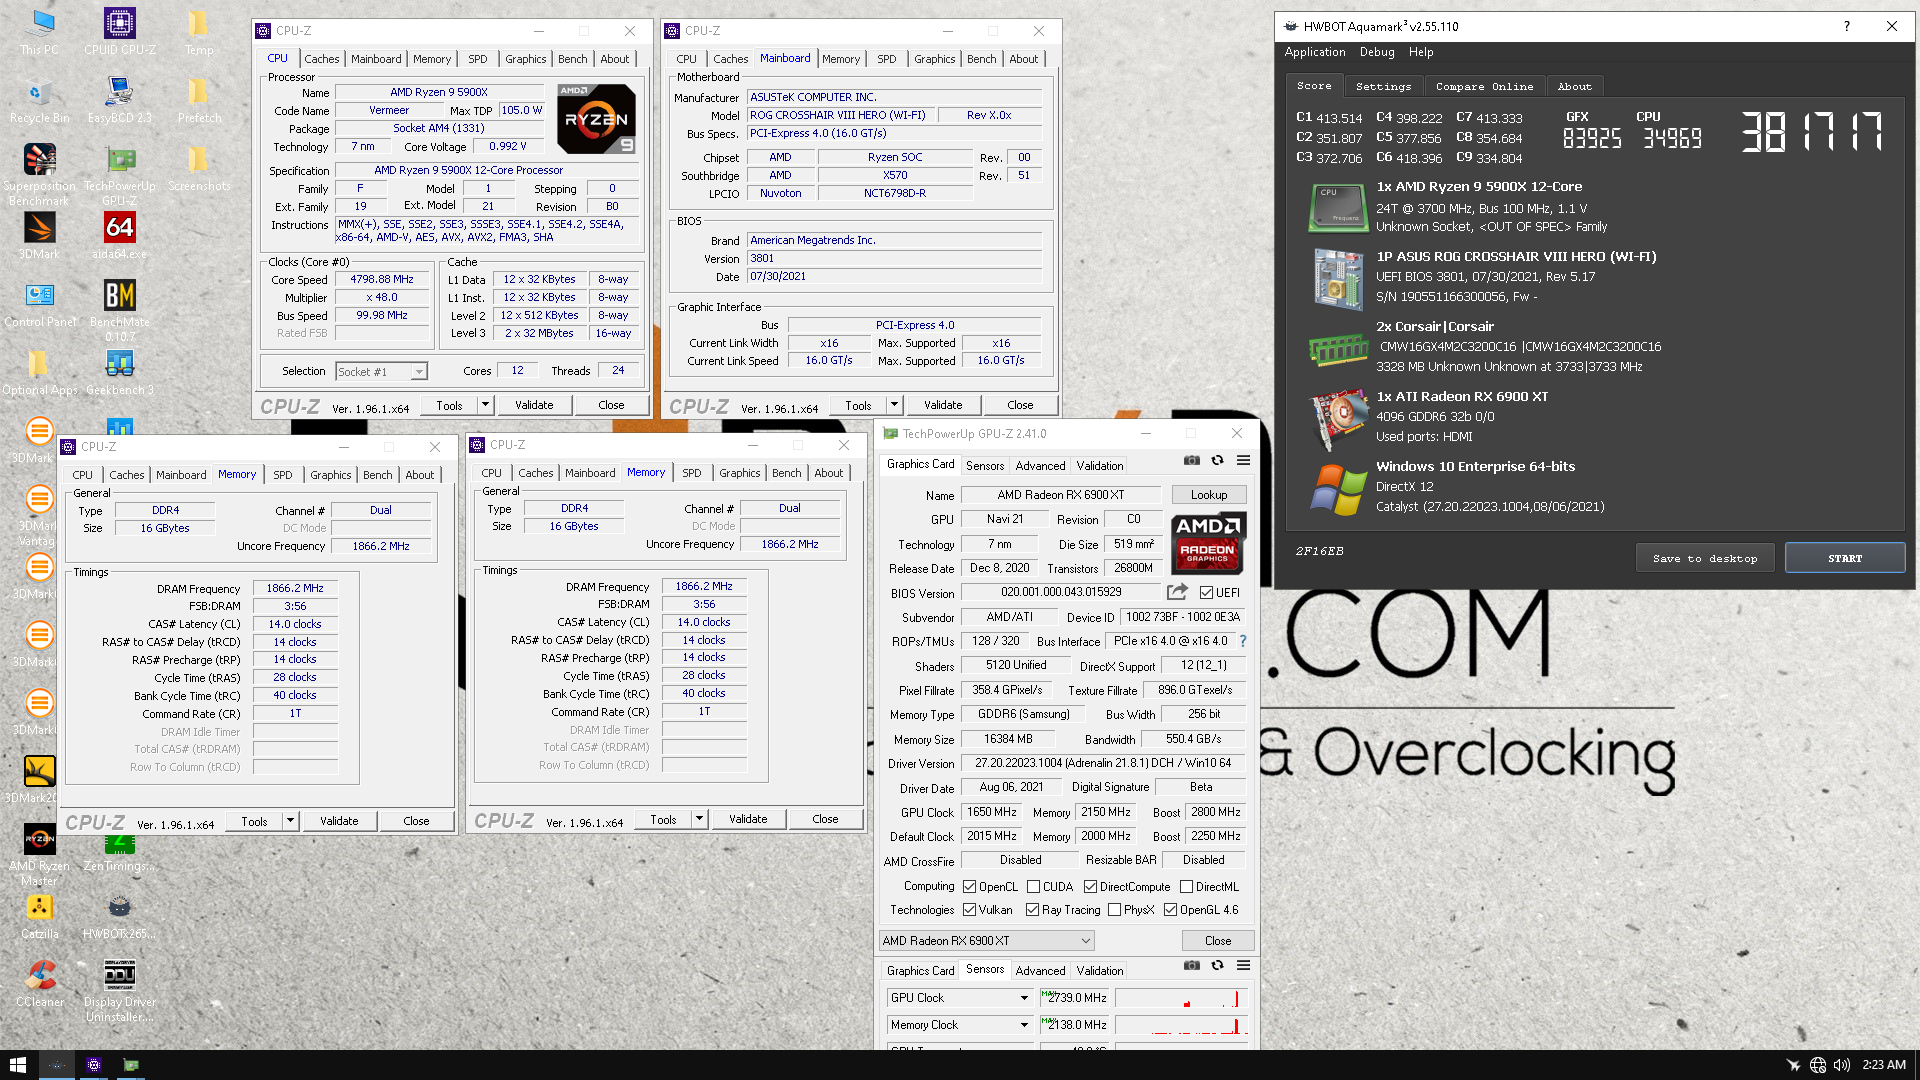Open Compare Online tab in Aquamark

click(x=1484, y=87)
